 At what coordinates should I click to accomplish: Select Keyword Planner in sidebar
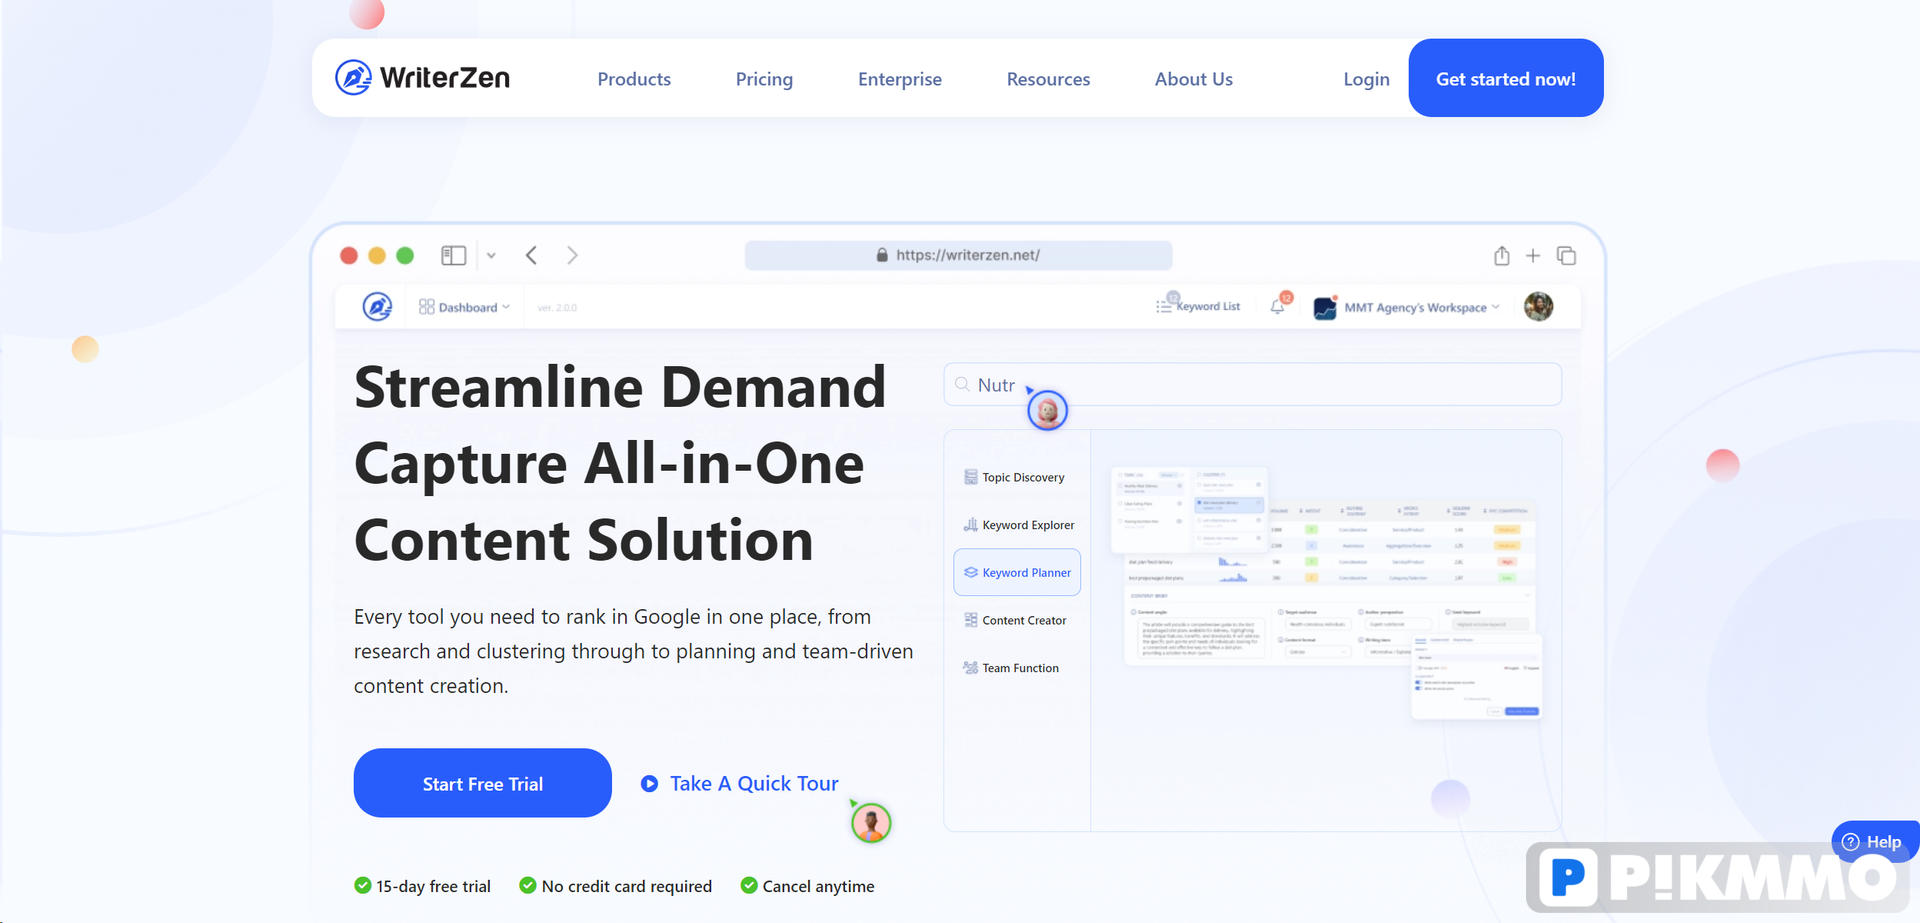(1017, 572)
